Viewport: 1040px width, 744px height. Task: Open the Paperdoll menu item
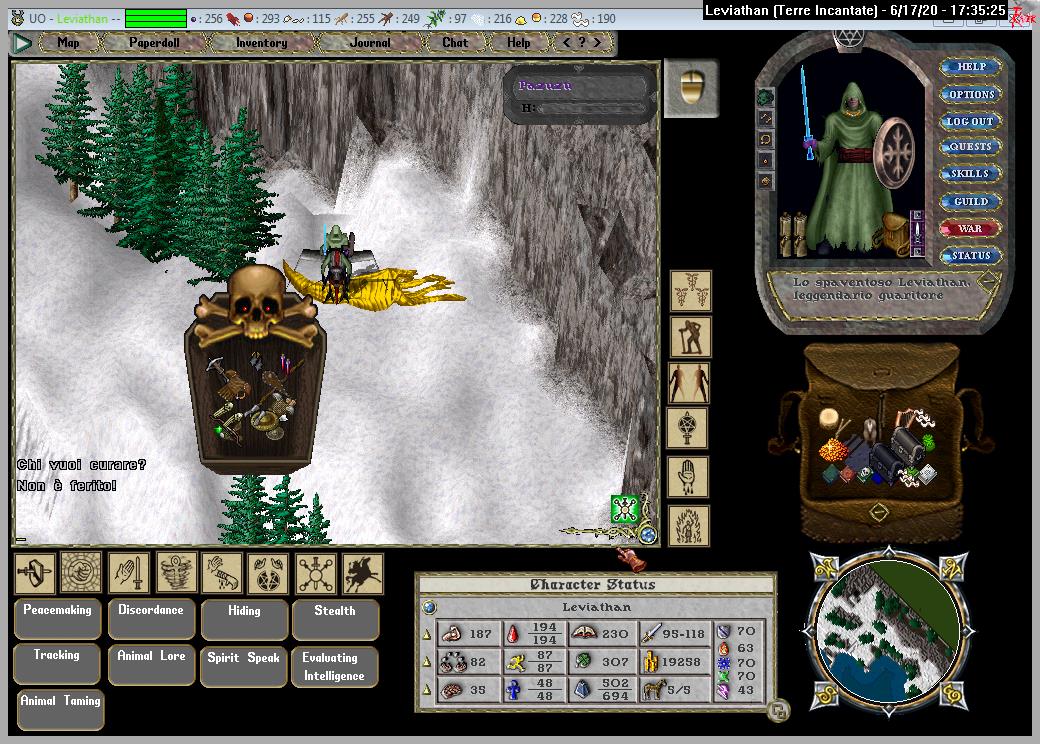[x=155, y=42]
